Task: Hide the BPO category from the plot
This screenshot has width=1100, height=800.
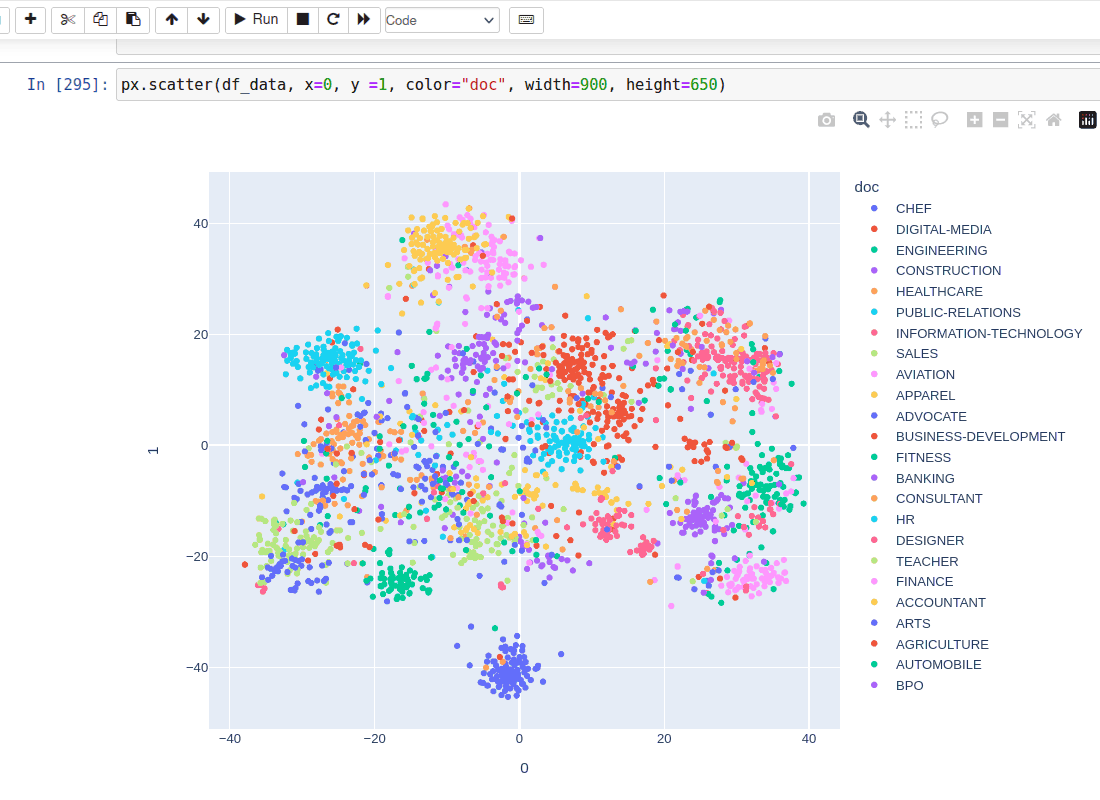Action: tap(909, 685)
